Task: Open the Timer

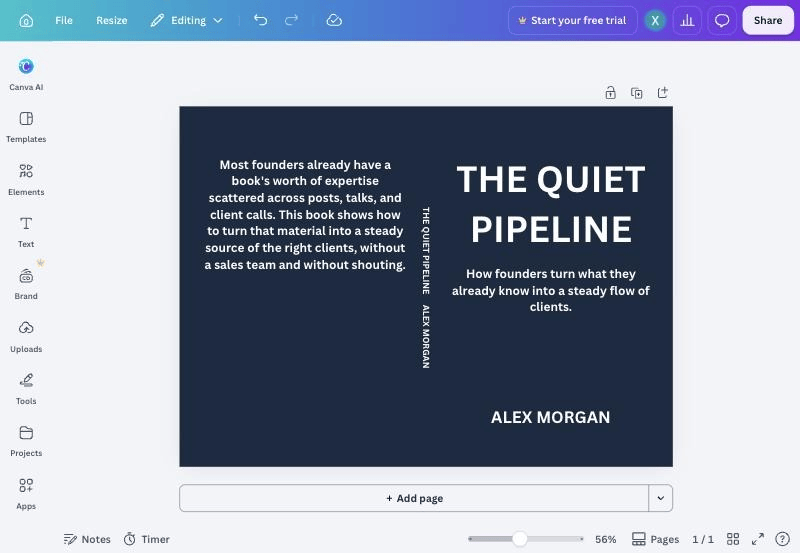Action: point(146,539)
